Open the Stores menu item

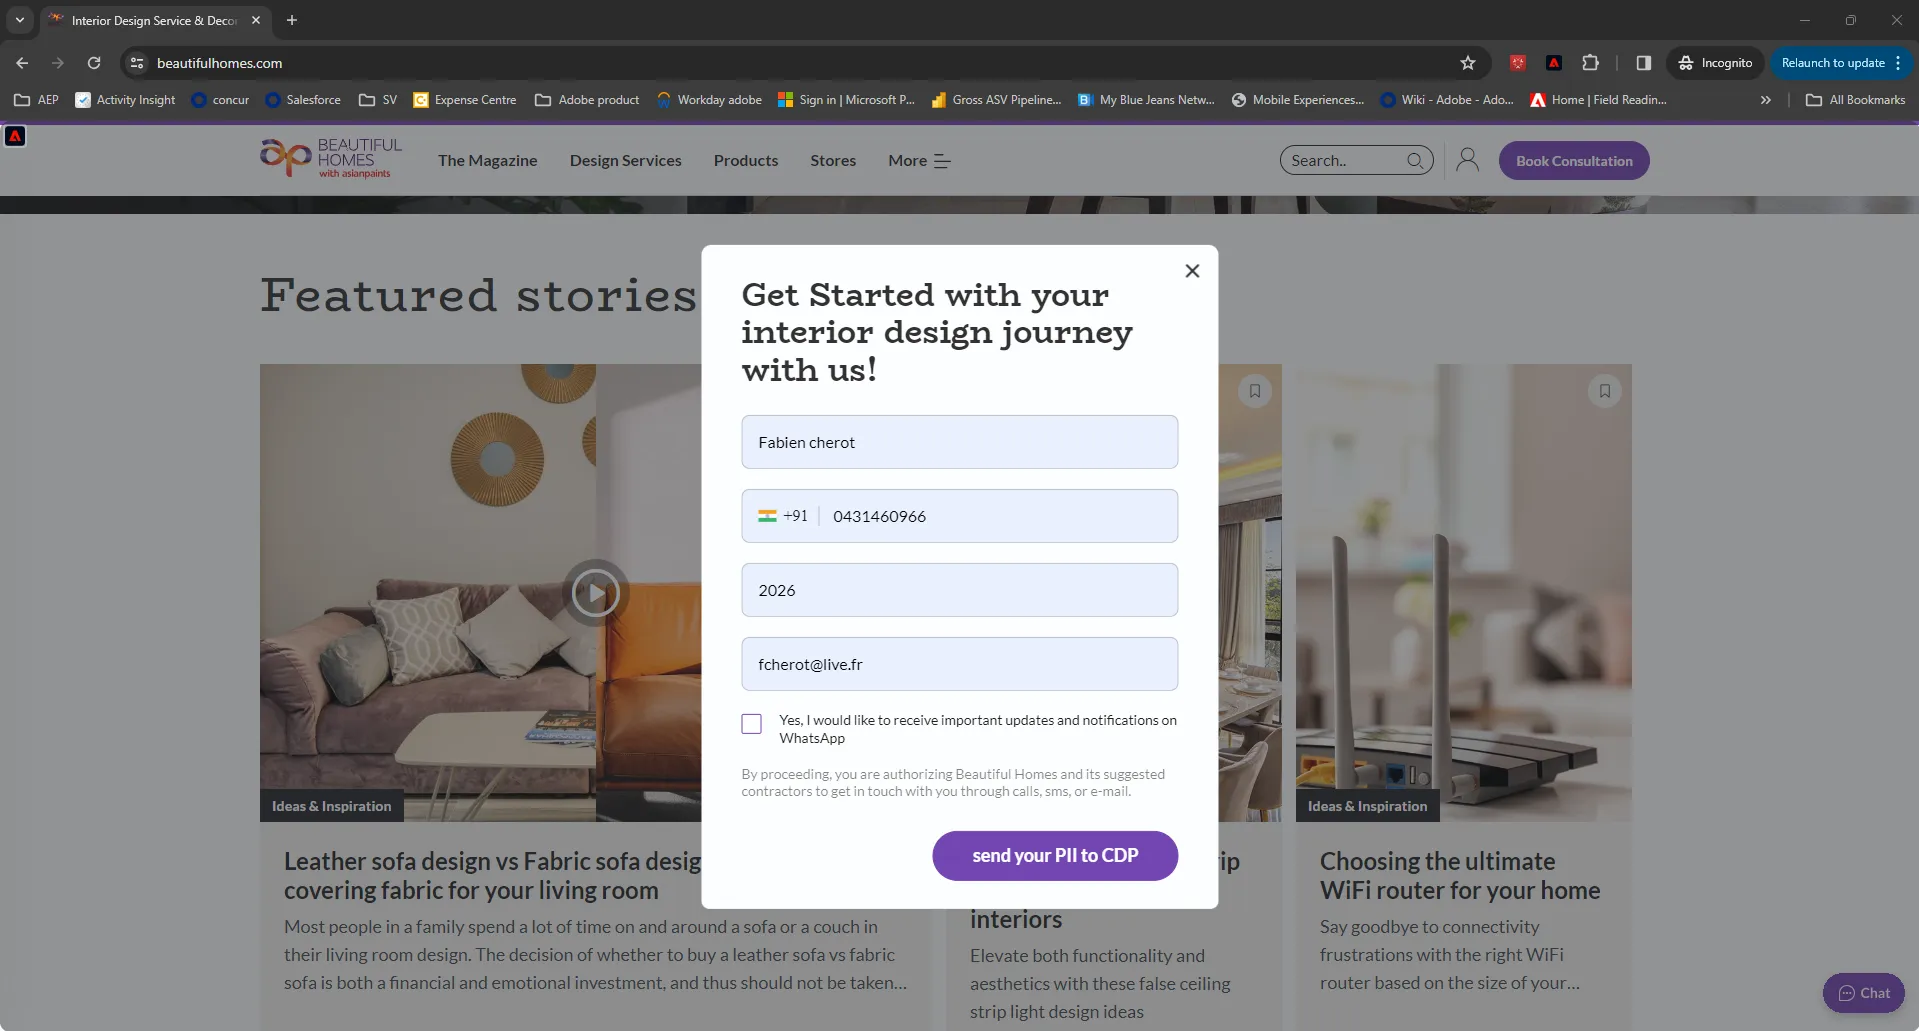833,161
